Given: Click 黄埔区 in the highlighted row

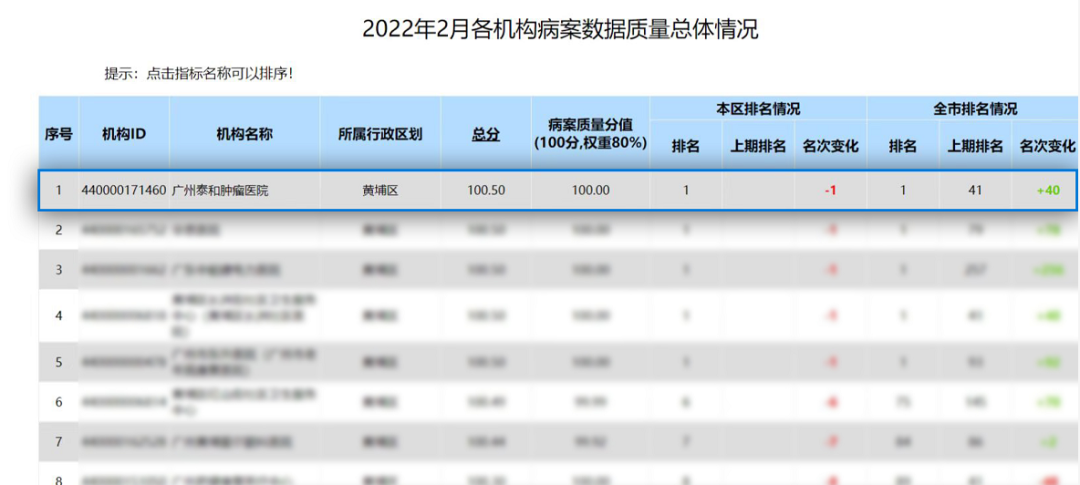Looking at the screenshot, I should click(x=380, y=190).
